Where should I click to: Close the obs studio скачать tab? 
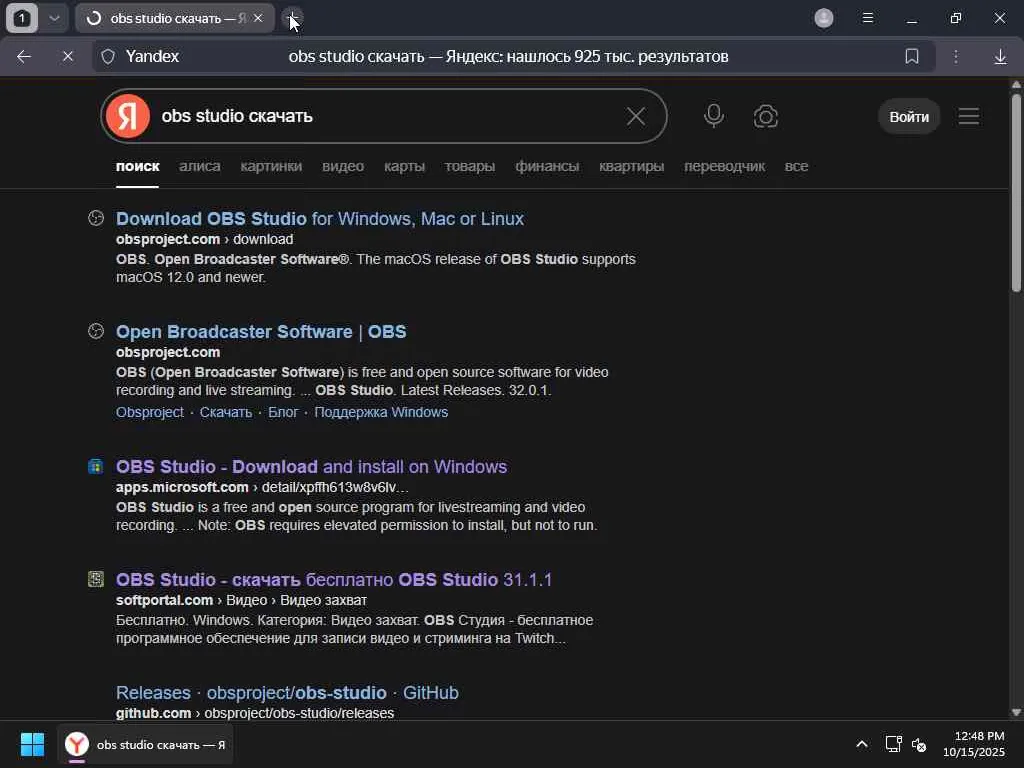pyautogui.click(x=258, y=18)
